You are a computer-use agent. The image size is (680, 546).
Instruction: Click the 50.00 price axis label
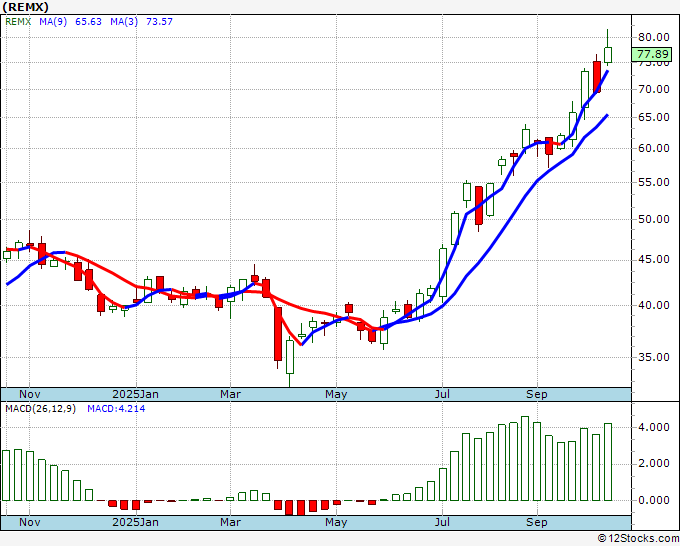[654, 219]
